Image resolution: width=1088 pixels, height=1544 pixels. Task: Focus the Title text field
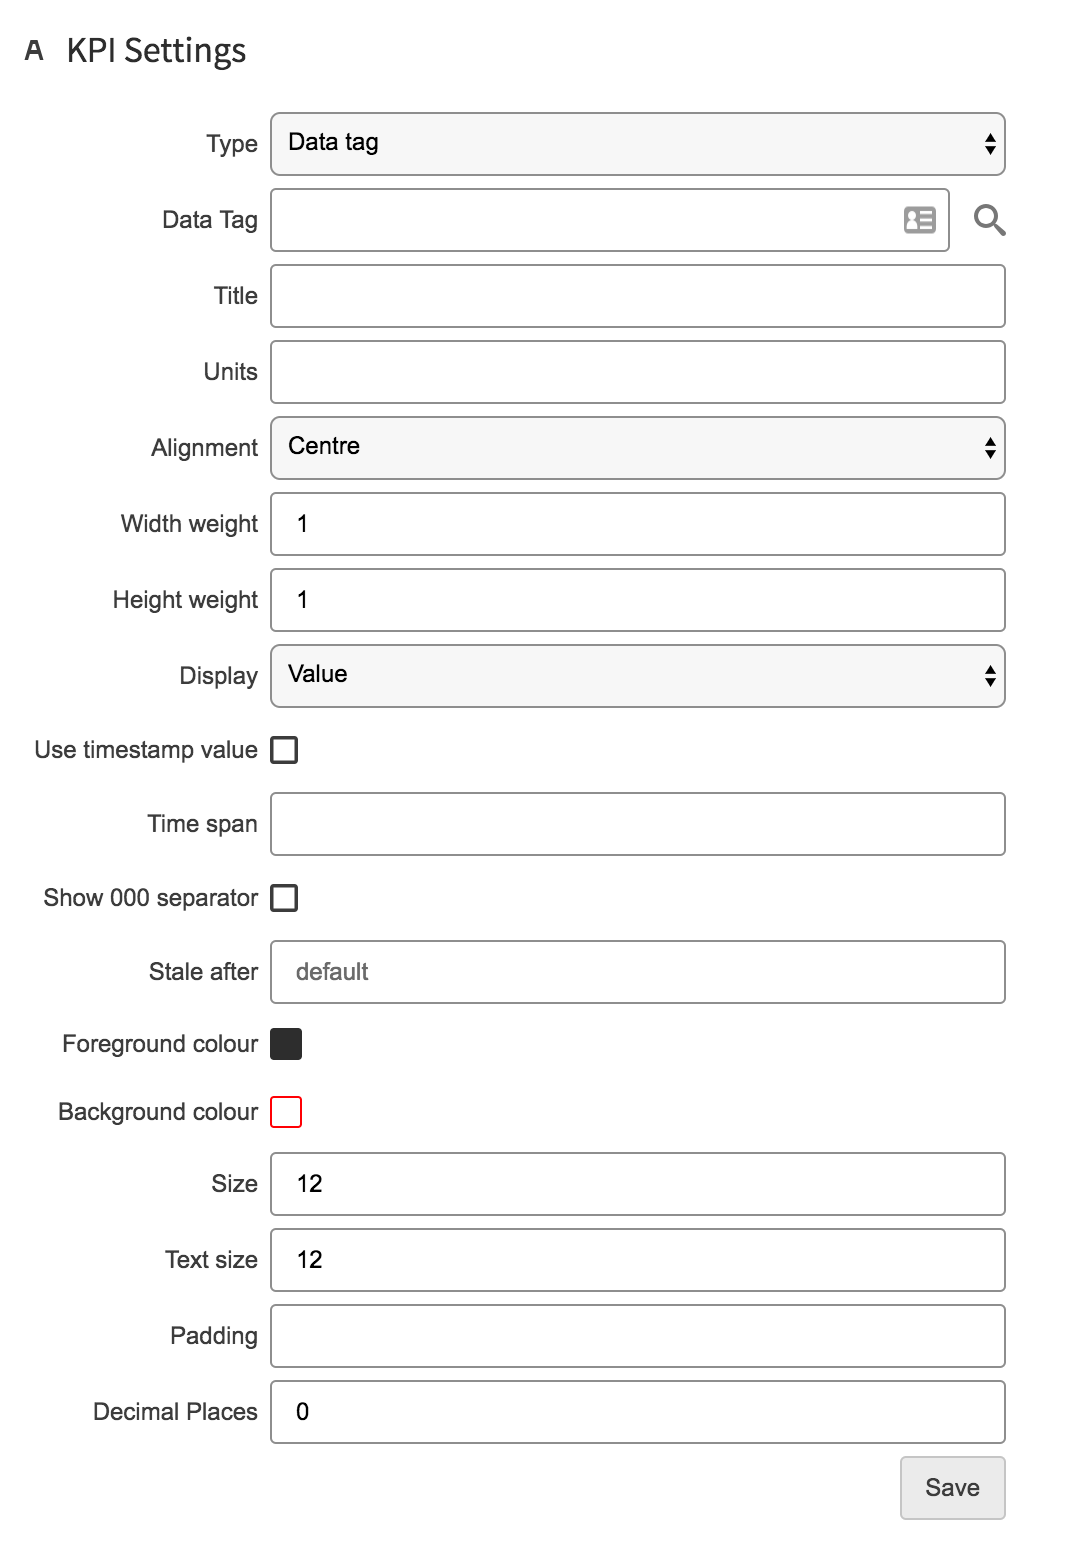[x=638, y=296]
